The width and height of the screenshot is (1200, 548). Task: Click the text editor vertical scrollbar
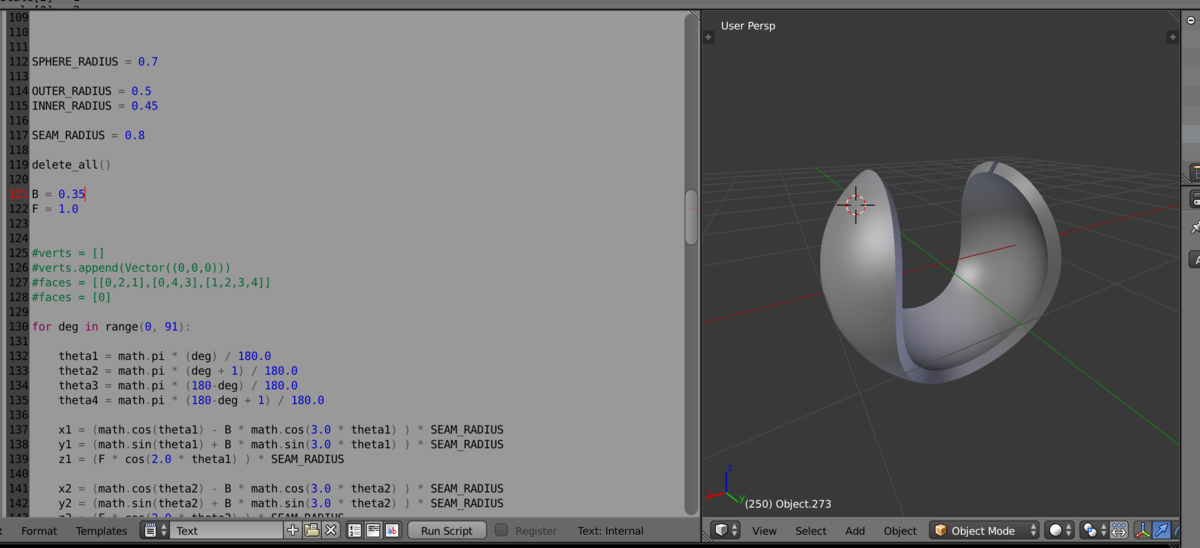pyautogui.click(x=691, y=217)
